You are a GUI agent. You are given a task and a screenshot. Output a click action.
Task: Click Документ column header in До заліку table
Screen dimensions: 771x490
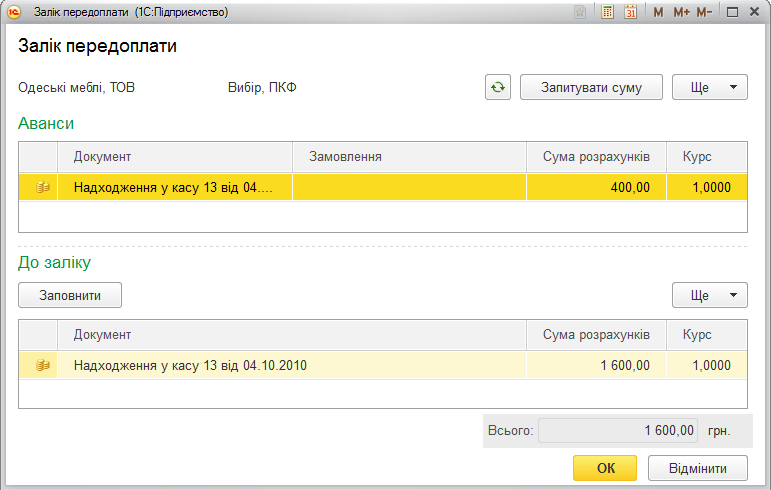click(292, 335)
